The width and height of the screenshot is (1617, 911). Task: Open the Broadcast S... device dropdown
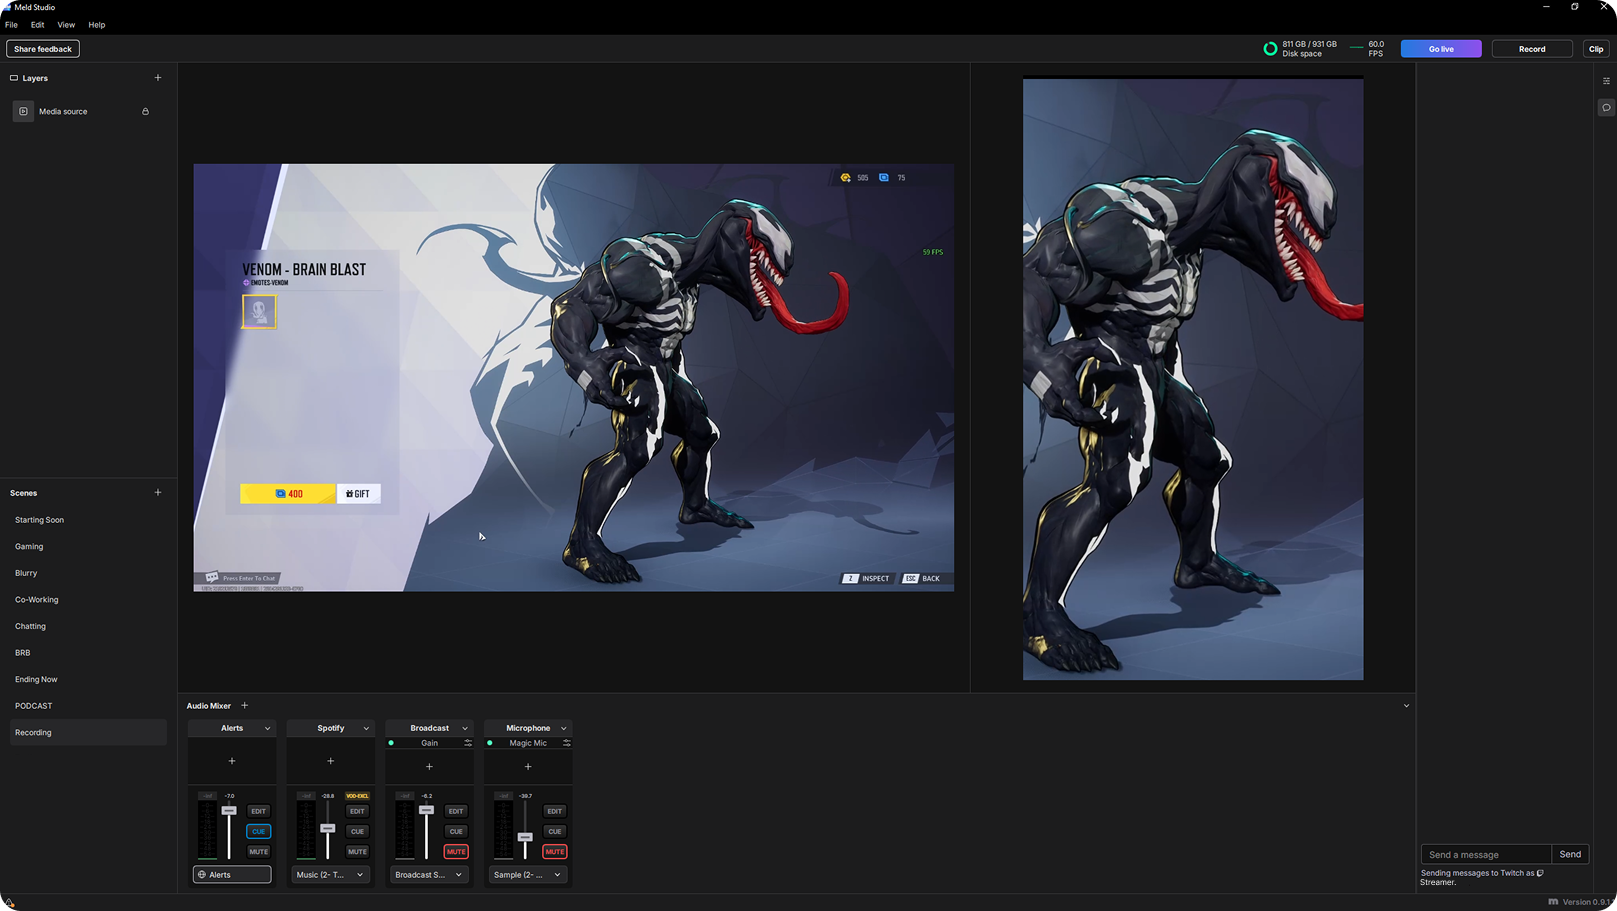429,875
